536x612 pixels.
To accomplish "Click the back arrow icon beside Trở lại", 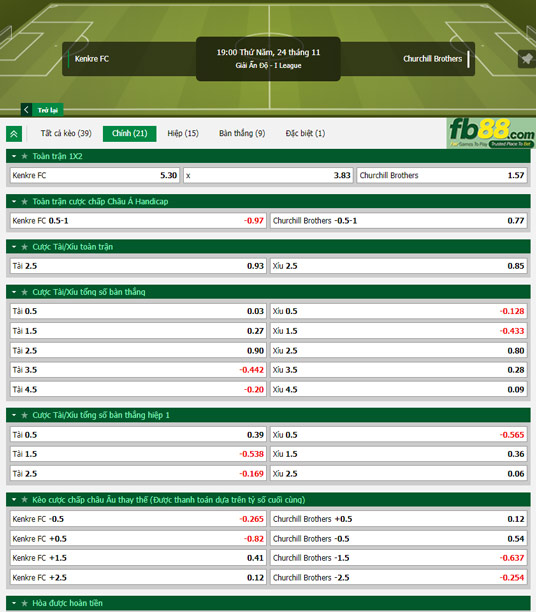I will coord(26,110).
